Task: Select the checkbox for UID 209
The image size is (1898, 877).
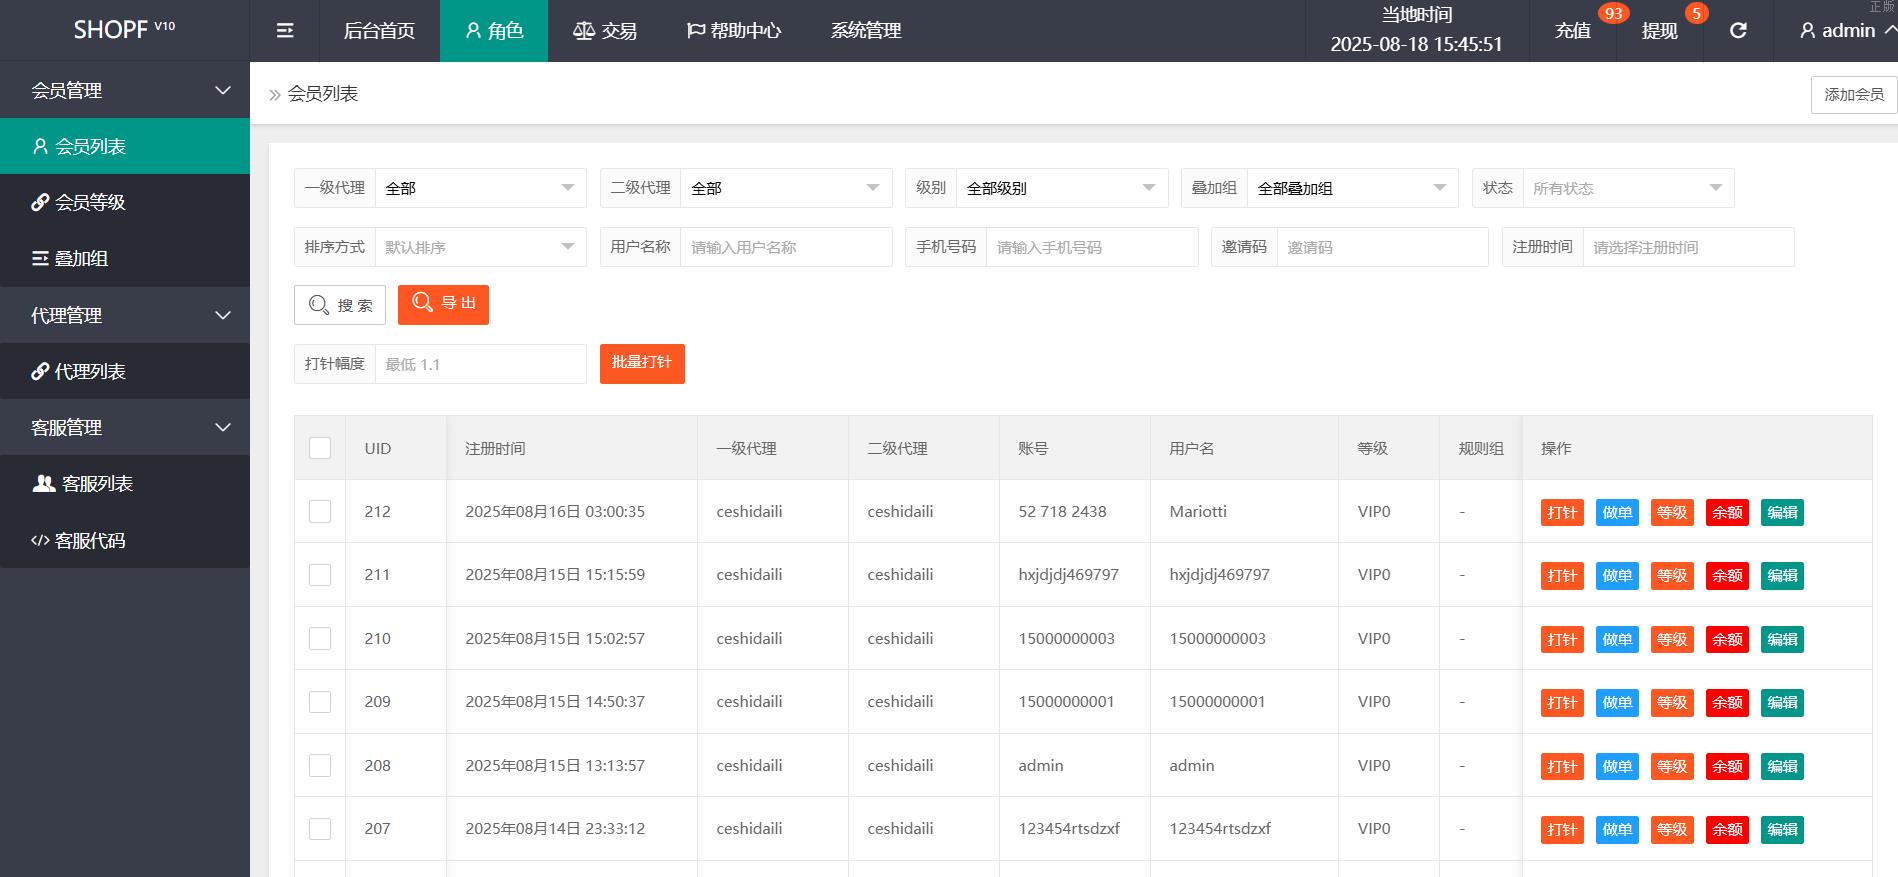Action: (320, 702)
